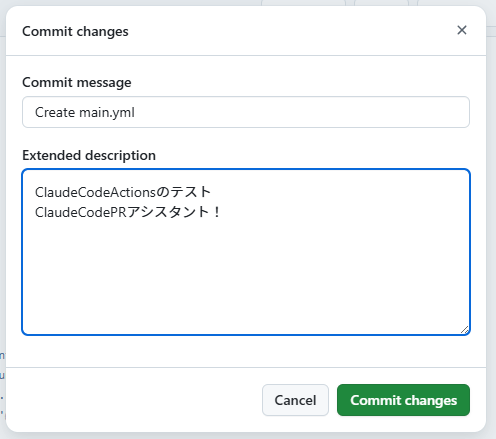496x439 pixels.
Task: Click the line 'ClaudeCodeActionsのテスト'
Action: pyautogui.click(x=123, y=192)
